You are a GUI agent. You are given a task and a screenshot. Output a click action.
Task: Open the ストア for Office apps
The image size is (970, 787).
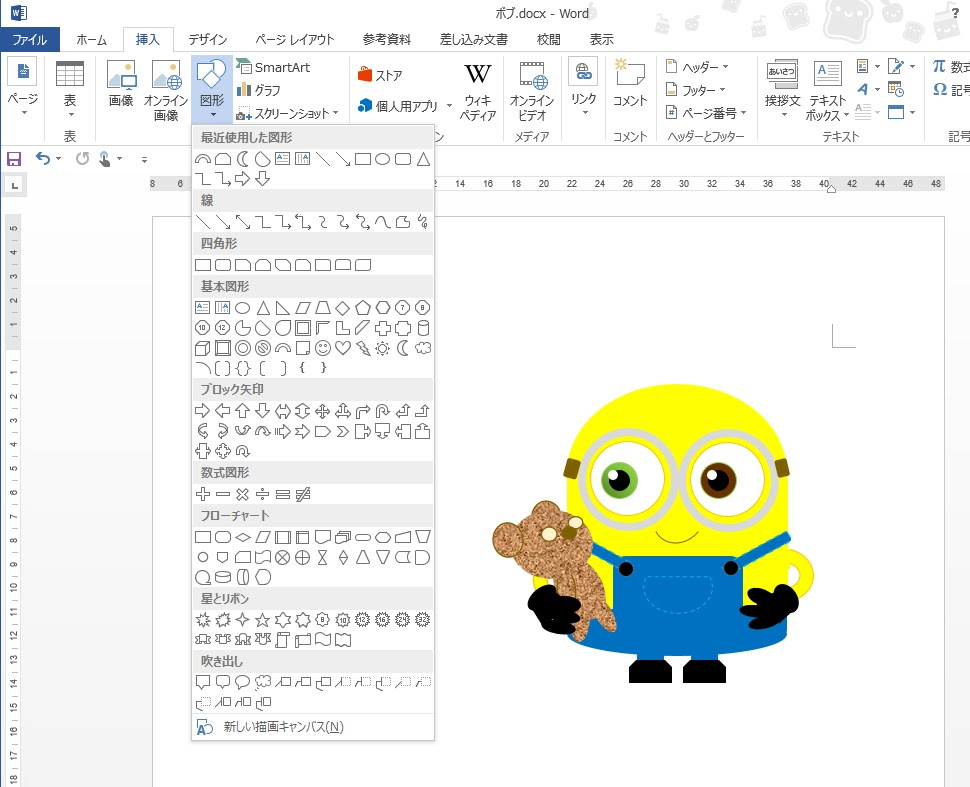(383, 72)
